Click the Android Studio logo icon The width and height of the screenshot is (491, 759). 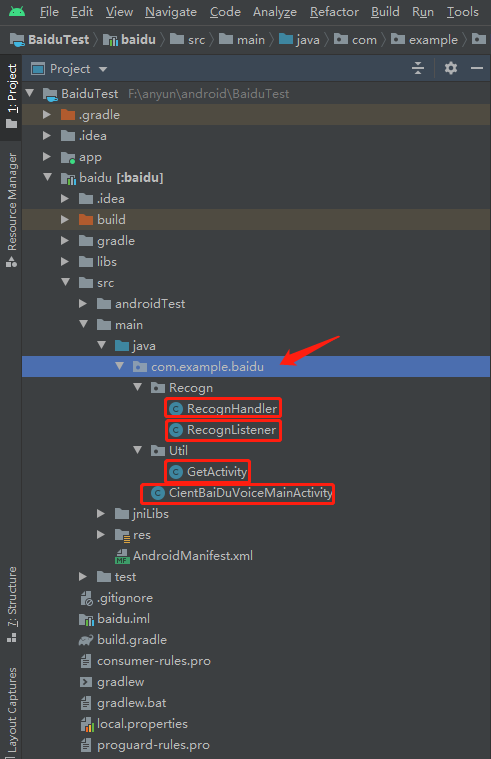pyautogui.click(x=17, y=11)
